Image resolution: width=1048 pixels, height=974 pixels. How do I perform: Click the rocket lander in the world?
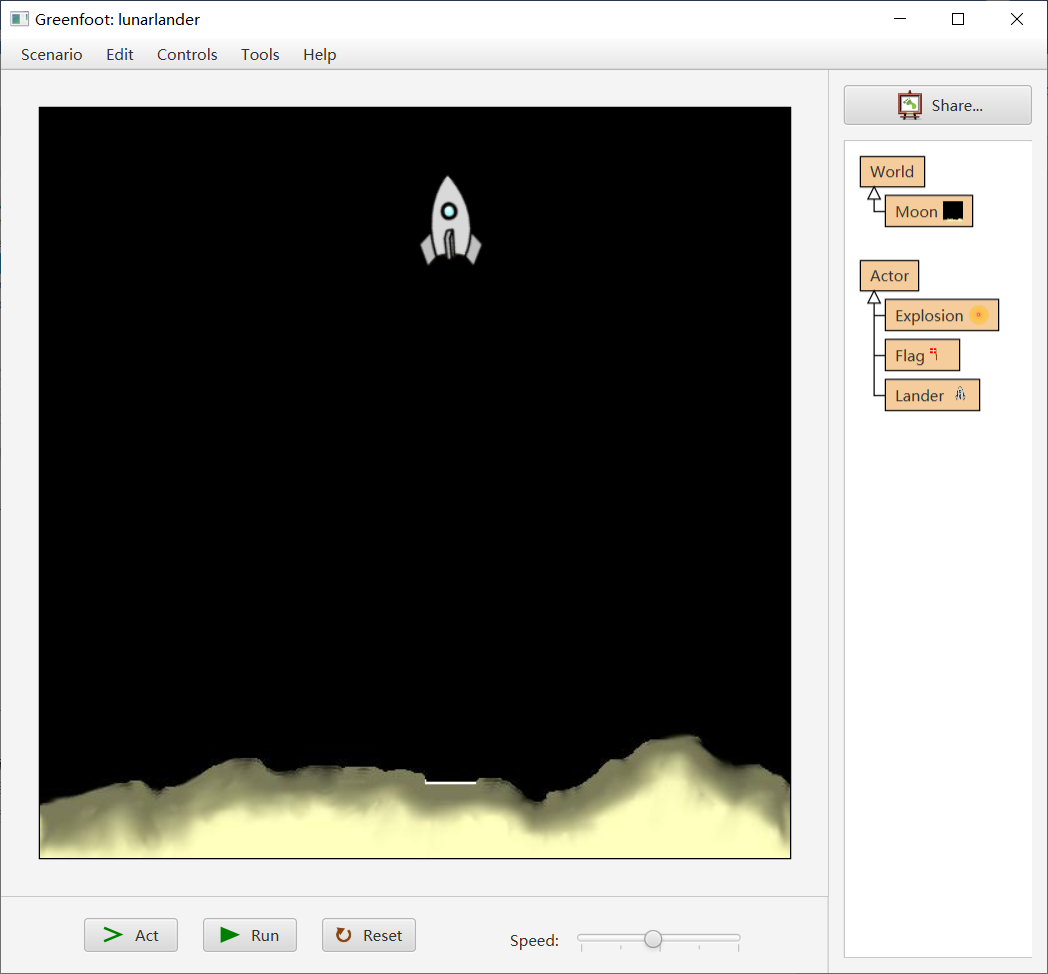click(x=450, y=222)
